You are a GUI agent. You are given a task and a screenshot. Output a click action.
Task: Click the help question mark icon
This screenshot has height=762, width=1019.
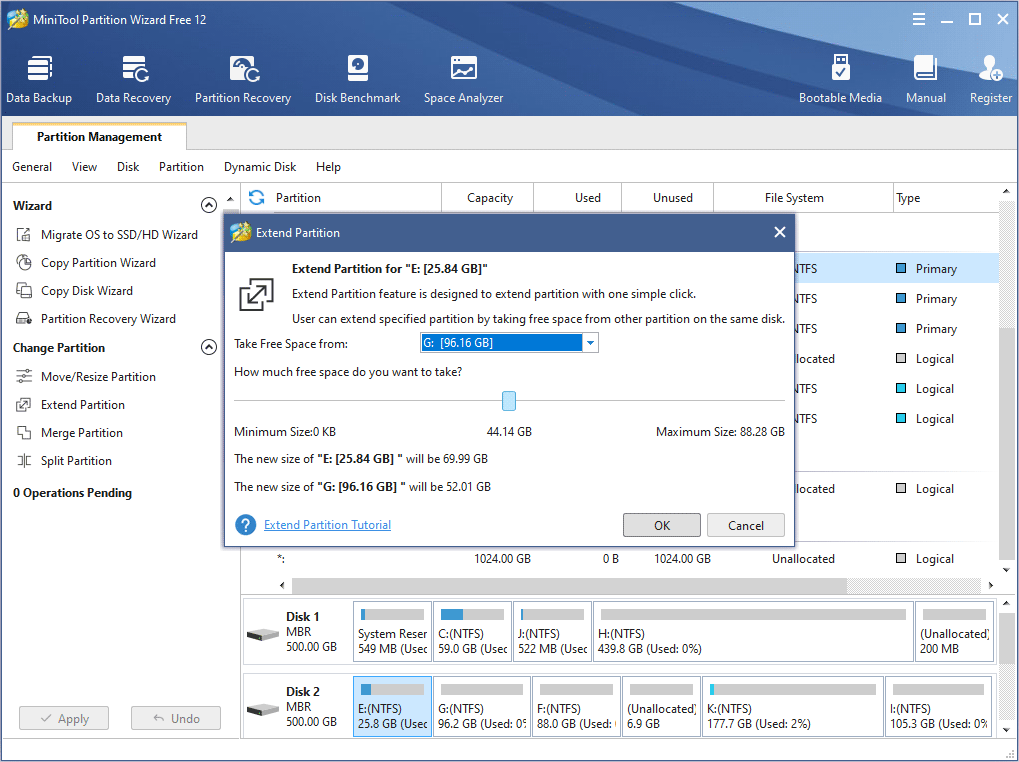(246, 525)
